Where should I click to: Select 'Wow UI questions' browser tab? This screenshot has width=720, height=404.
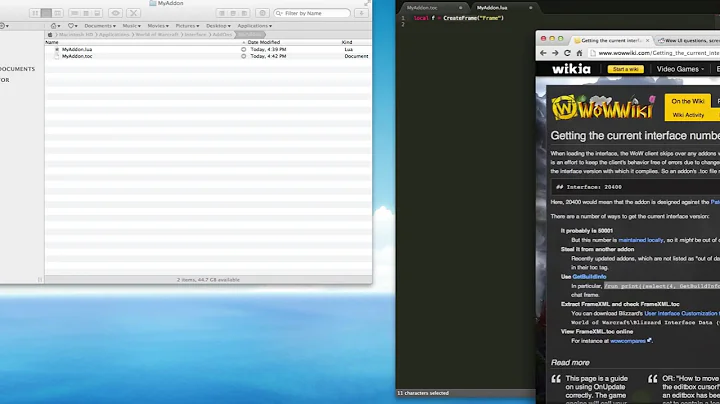pos(689,40)
